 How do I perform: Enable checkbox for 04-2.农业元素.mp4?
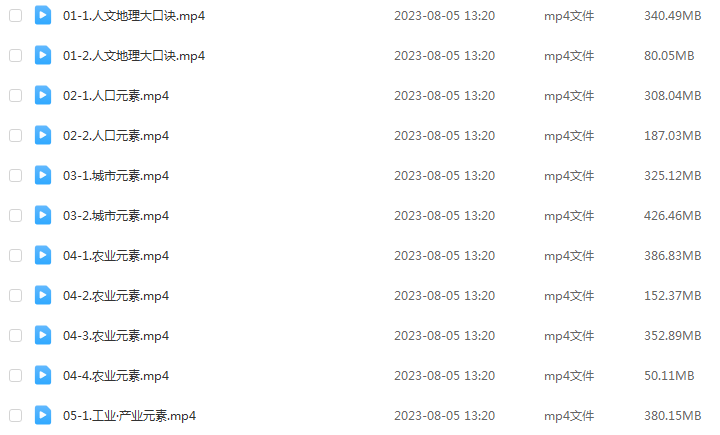point(16,295)
